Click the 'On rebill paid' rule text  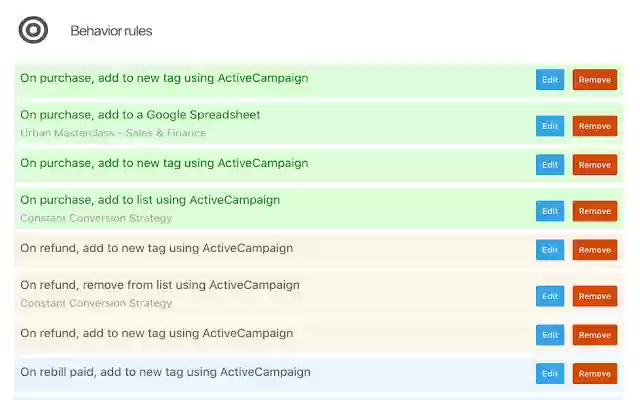[x=165, y=372]
